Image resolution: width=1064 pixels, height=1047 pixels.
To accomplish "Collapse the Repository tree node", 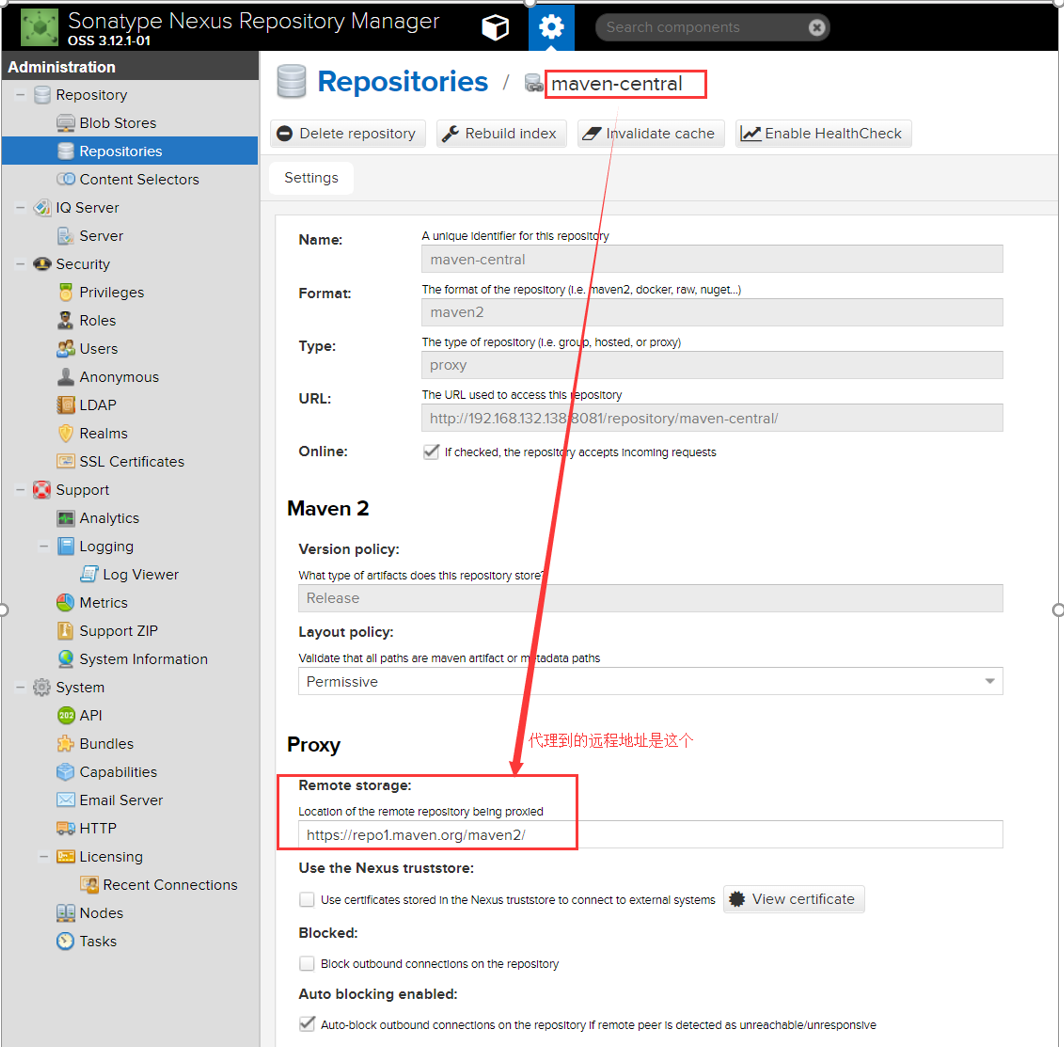I will point(20,95).
